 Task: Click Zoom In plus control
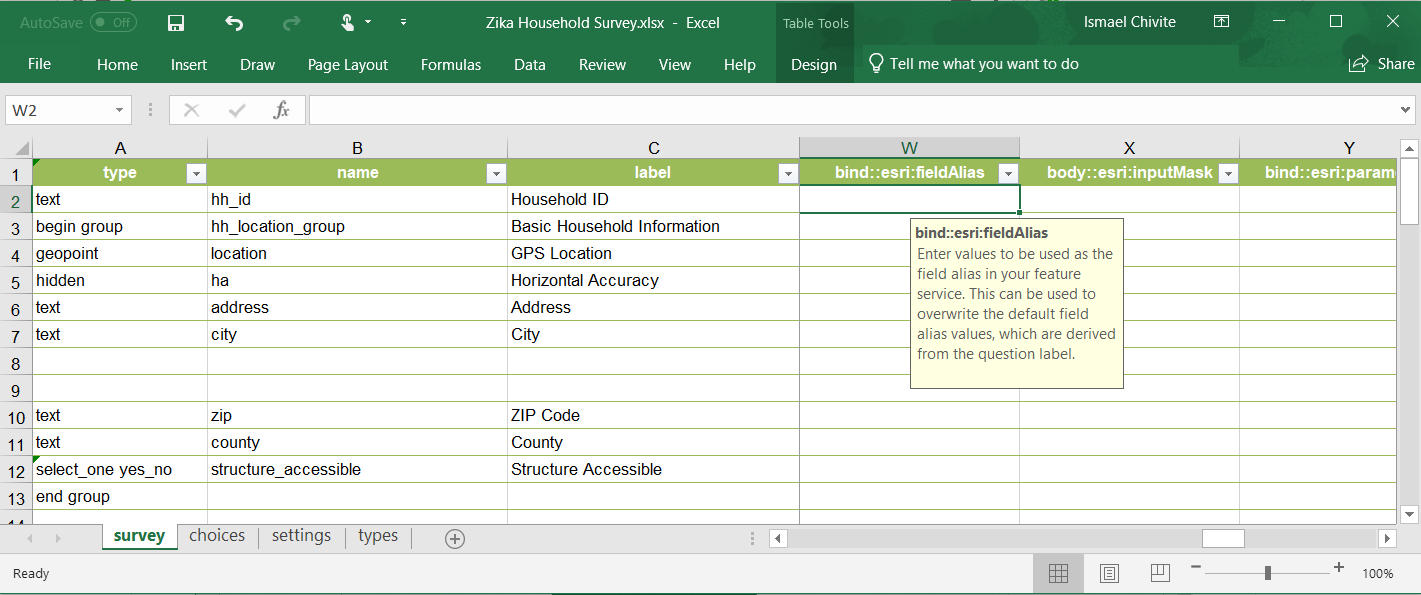click(1340, 573)
